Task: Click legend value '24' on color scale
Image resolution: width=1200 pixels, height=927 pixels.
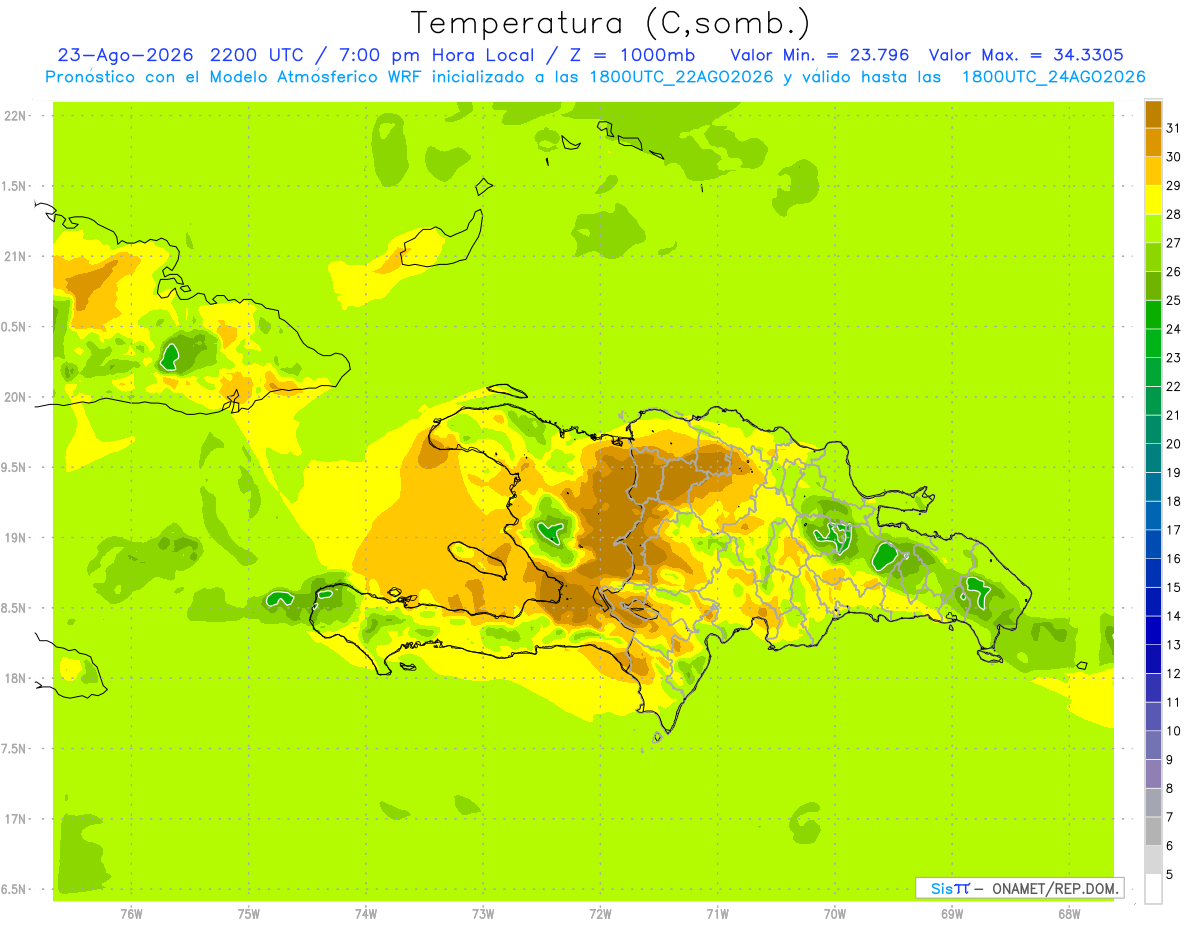Action: [1174, 329]
